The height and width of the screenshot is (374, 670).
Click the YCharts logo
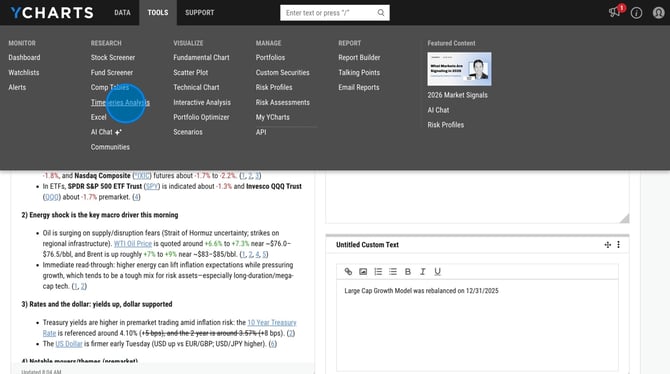coord(52,13)
